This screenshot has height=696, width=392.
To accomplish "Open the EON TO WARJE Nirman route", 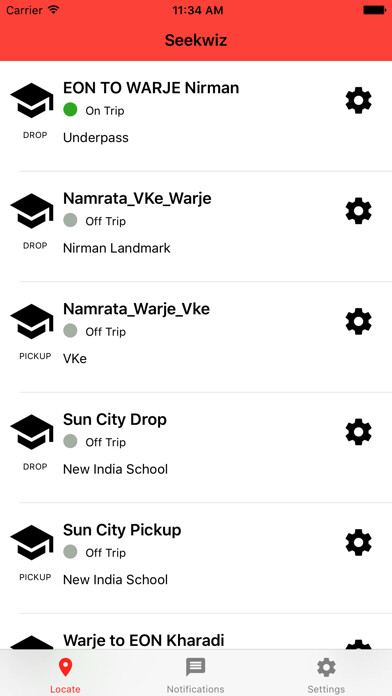I will [196, 116].
